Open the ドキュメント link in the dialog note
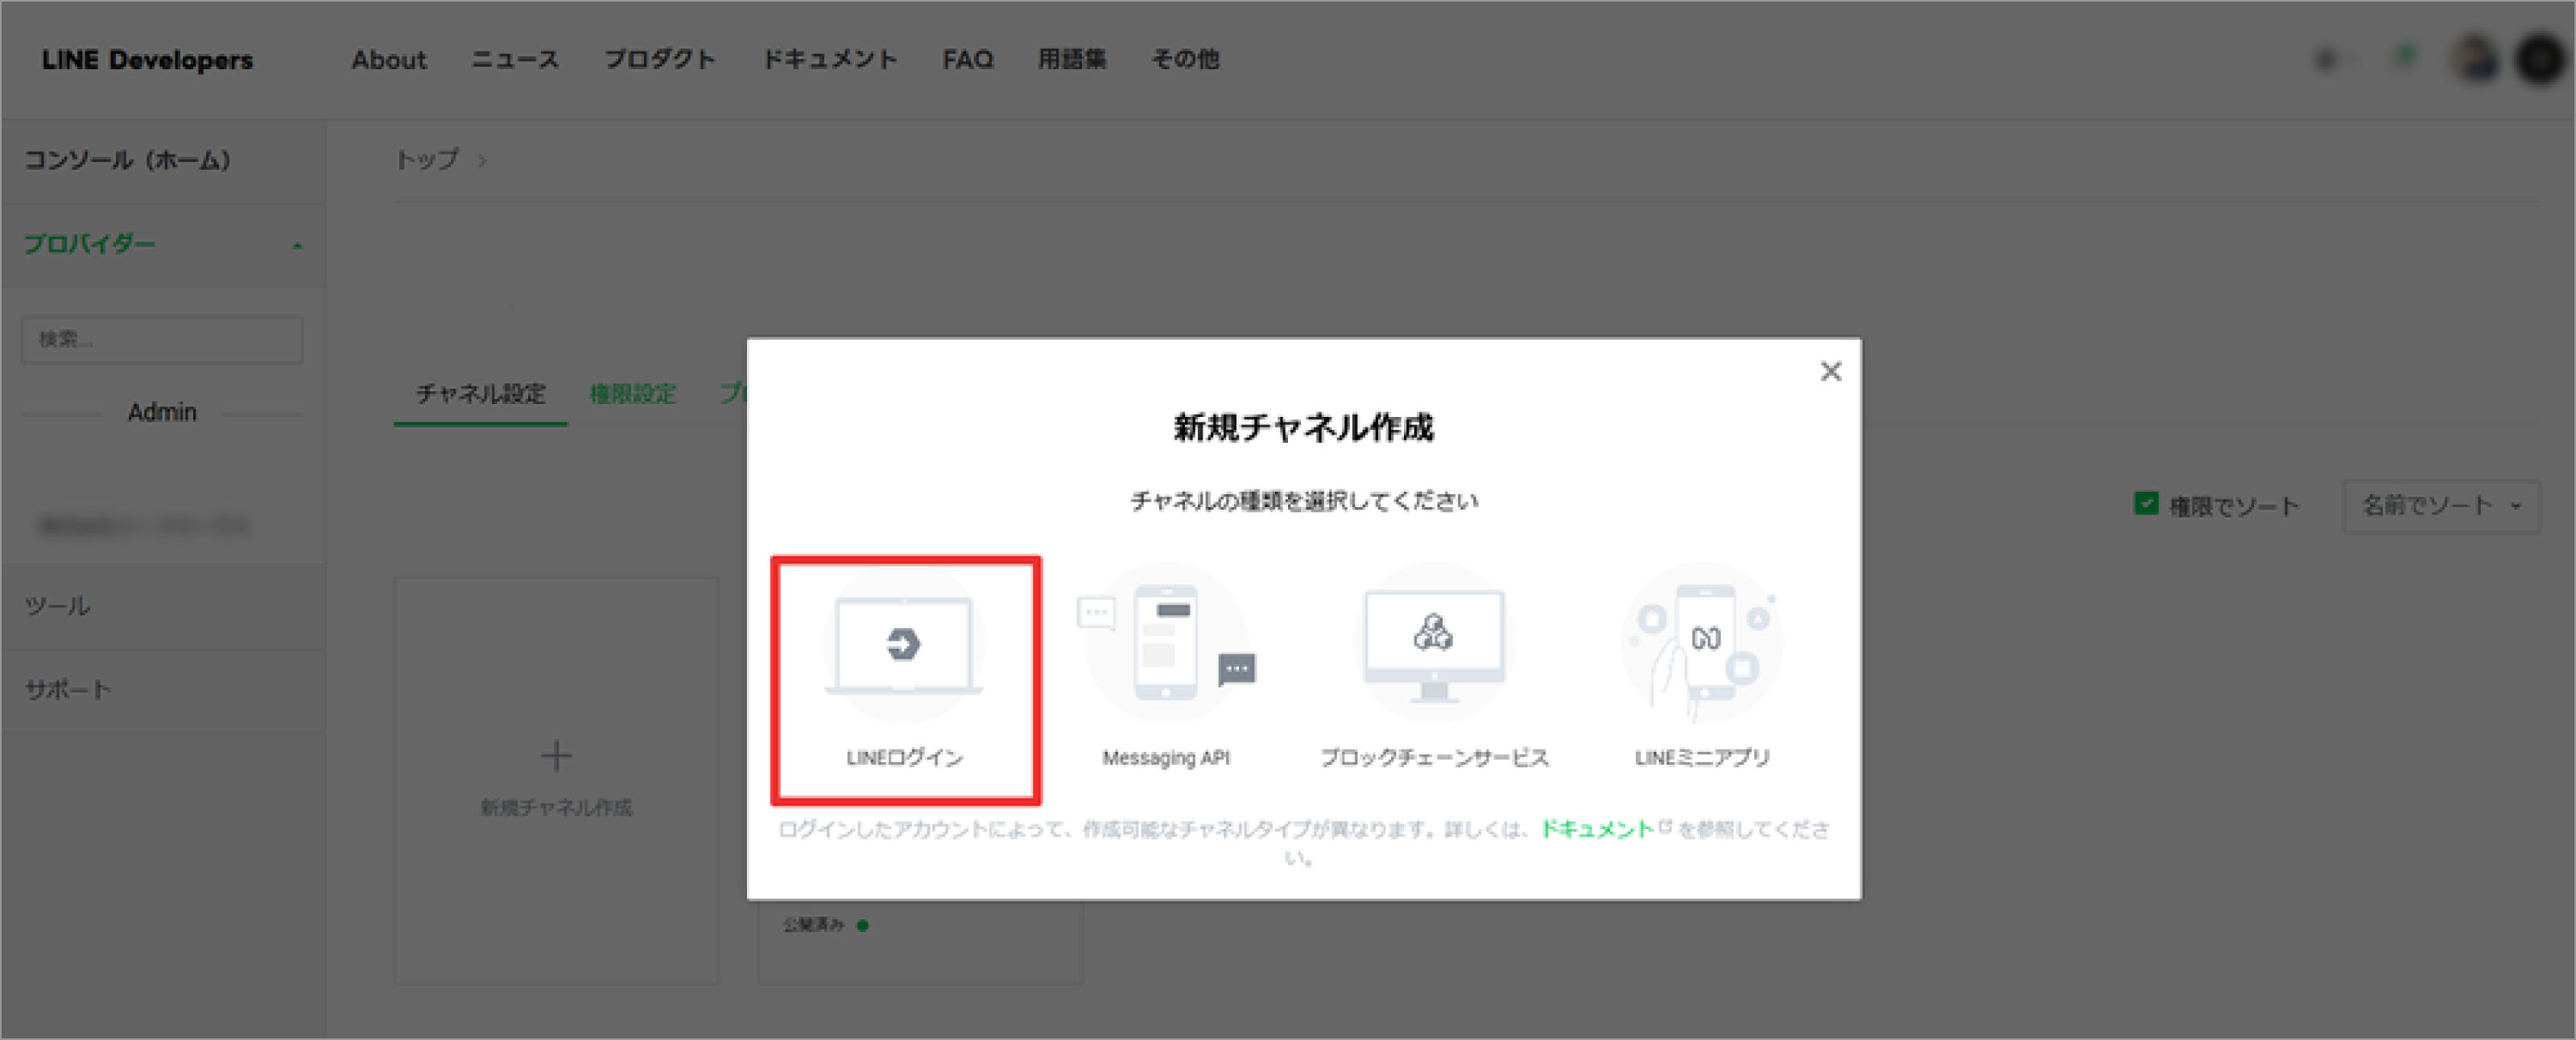Viewport: 2576px width, 1040px height. tap(1597, 828)
